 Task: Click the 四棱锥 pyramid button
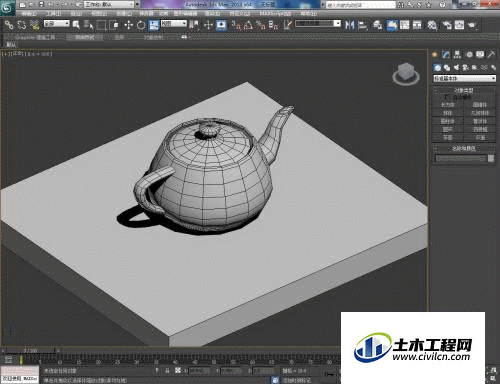coord(480,129)
